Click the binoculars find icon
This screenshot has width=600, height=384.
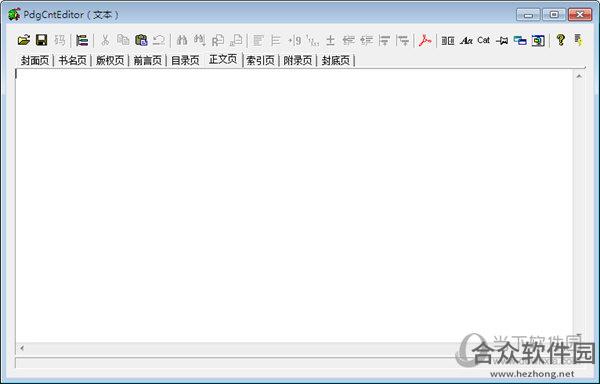182,40
